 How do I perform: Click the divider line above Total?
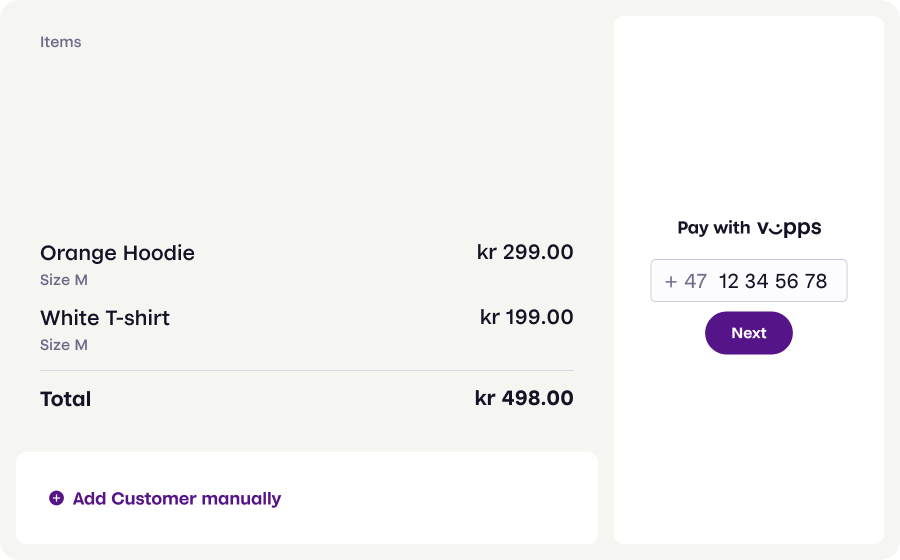(x=307, y=371)
